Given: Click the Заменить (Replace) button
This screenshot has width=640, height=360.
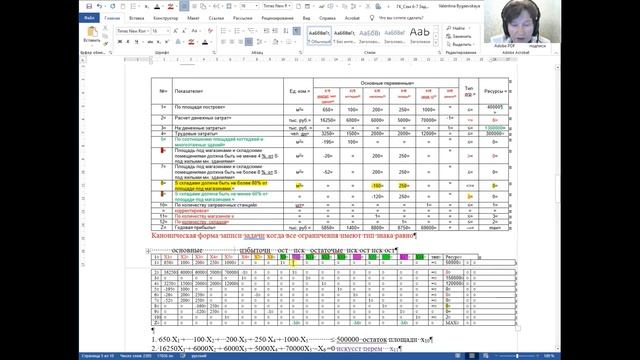Looking at the screenshot, I should [459, 36].
